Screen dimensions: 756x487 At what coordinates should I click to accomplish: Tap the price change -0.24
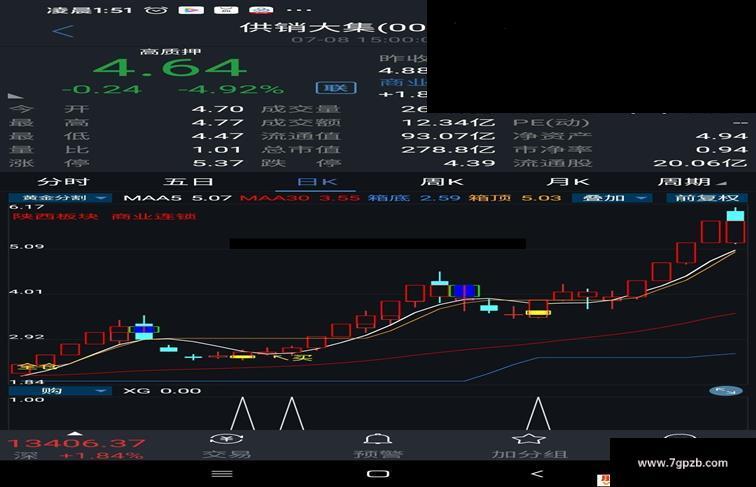(102, 89)
